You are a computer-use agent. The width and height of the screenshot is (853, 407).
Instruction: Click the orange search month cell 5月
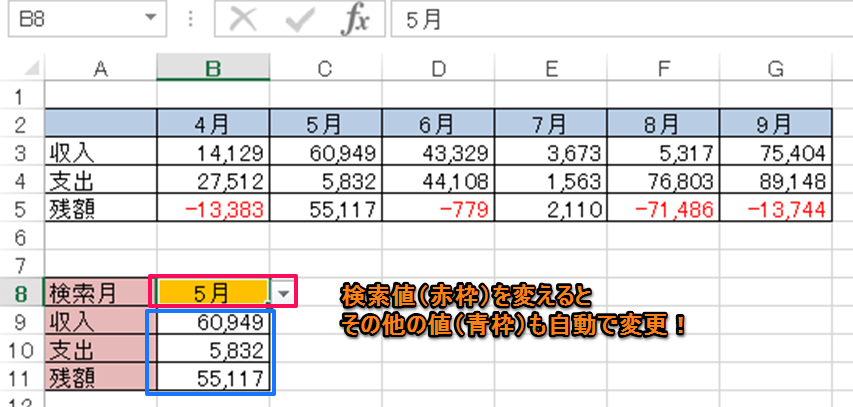(211, 293)
